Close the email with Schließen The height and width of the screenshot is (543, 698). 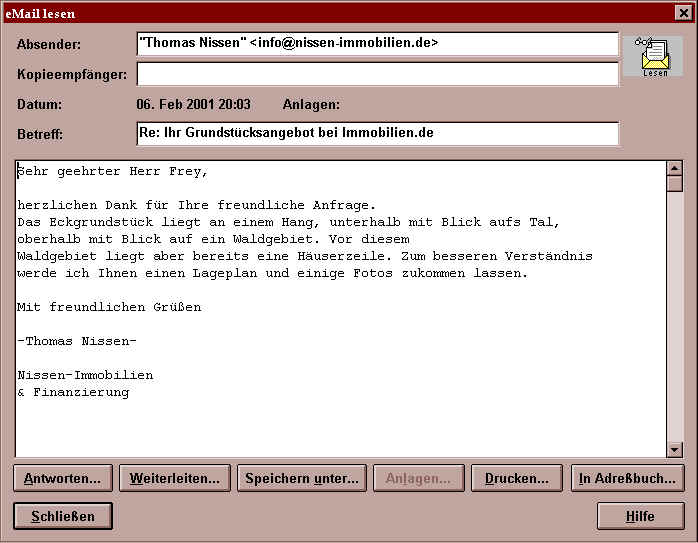63,516
